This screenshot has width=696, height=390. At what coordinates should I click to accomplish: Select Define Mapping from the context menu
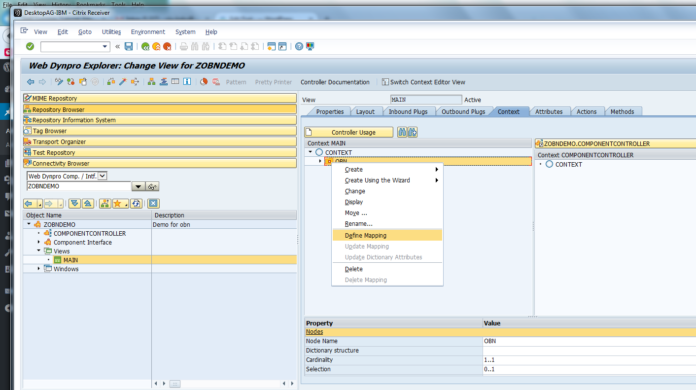pos(387,235)
